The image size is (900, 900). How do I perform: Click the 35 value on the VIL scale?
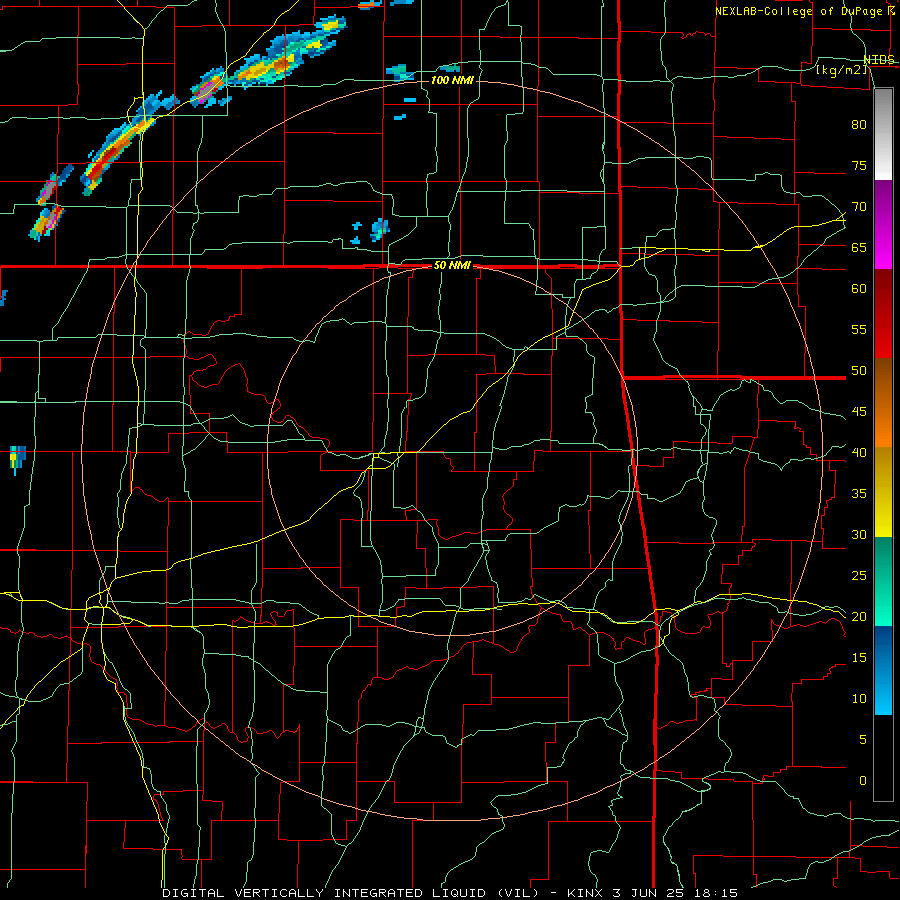(x=859, y=494)
